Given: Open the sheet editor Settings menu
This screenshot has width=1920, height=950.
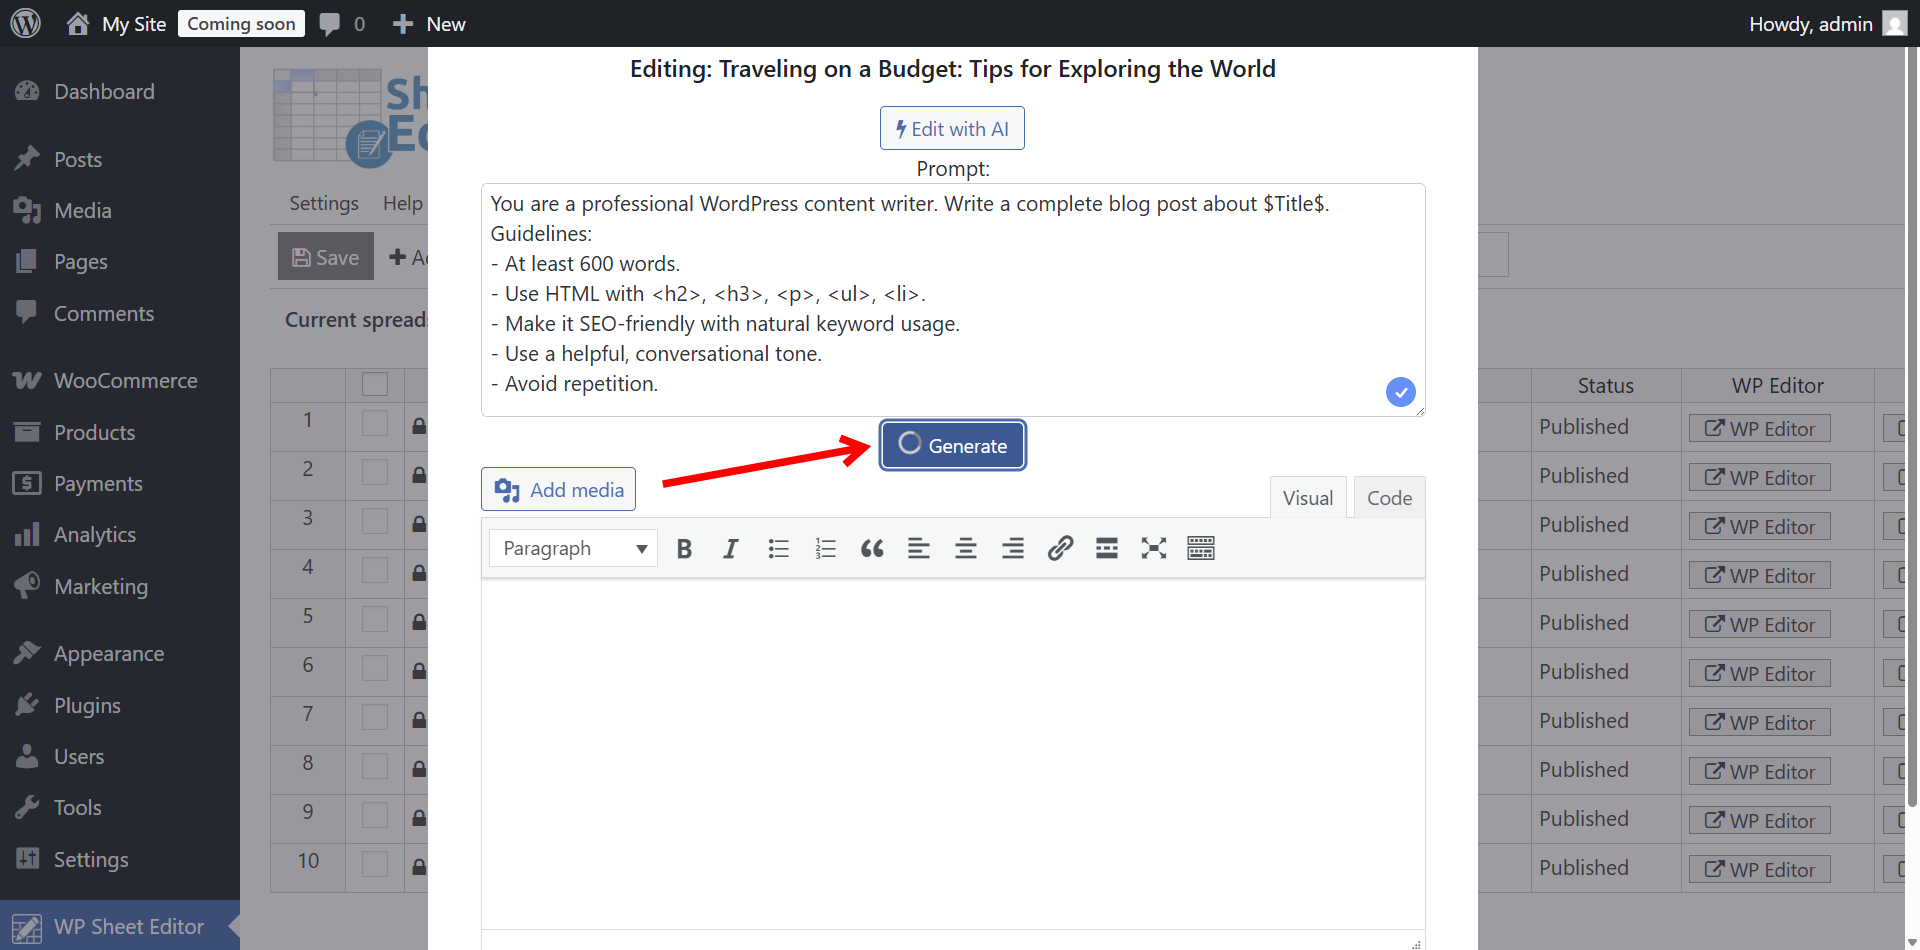Looking at the screenshot, I should coord(324,203).
